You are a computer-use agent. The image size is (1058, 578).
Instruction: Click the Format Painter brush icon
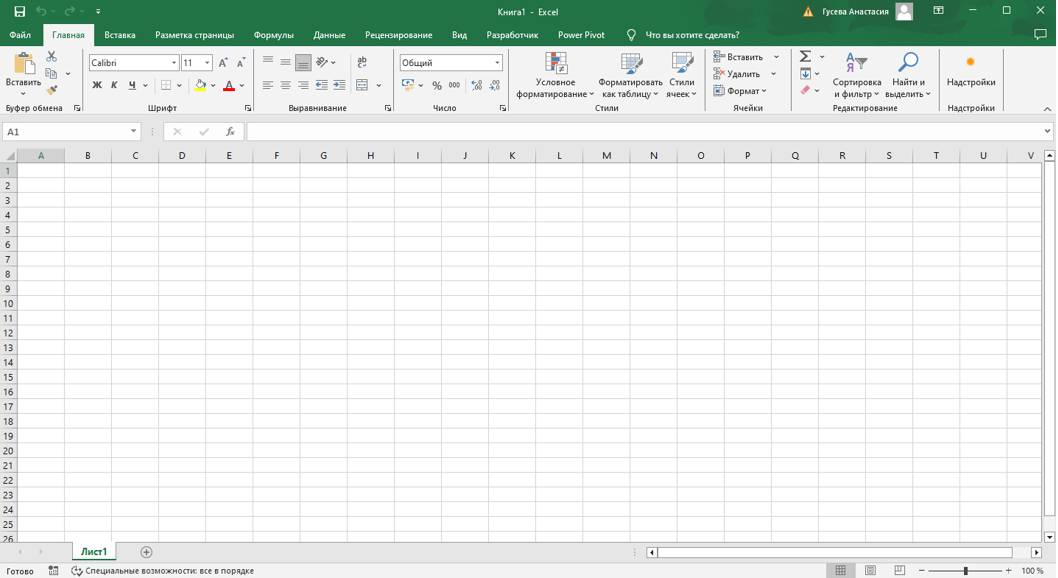51,90
